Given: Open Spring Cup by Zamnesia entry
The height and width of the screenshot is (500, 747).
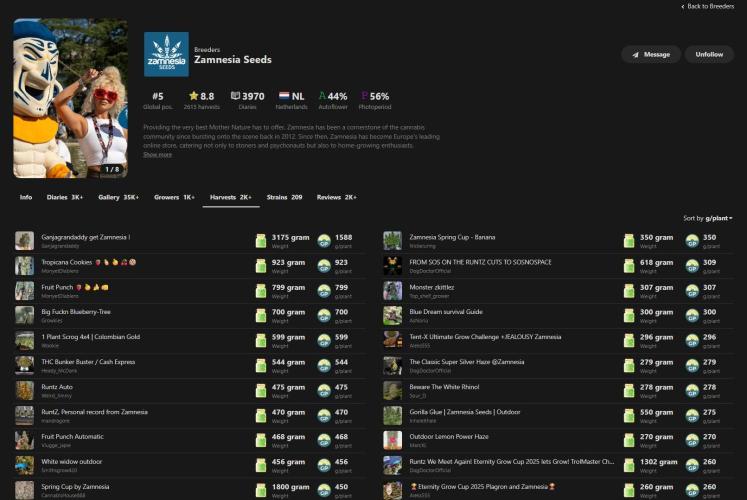Looking at the screenshot, I should tap(75, 486).
